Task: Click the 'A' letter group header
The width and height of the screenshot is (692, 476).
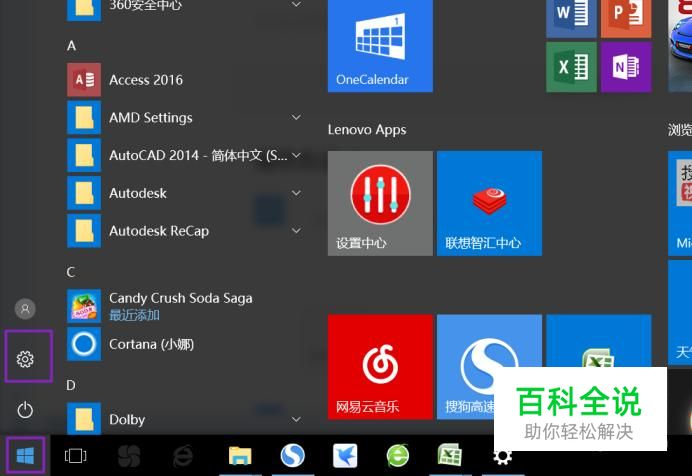Action: coord(71,46)
